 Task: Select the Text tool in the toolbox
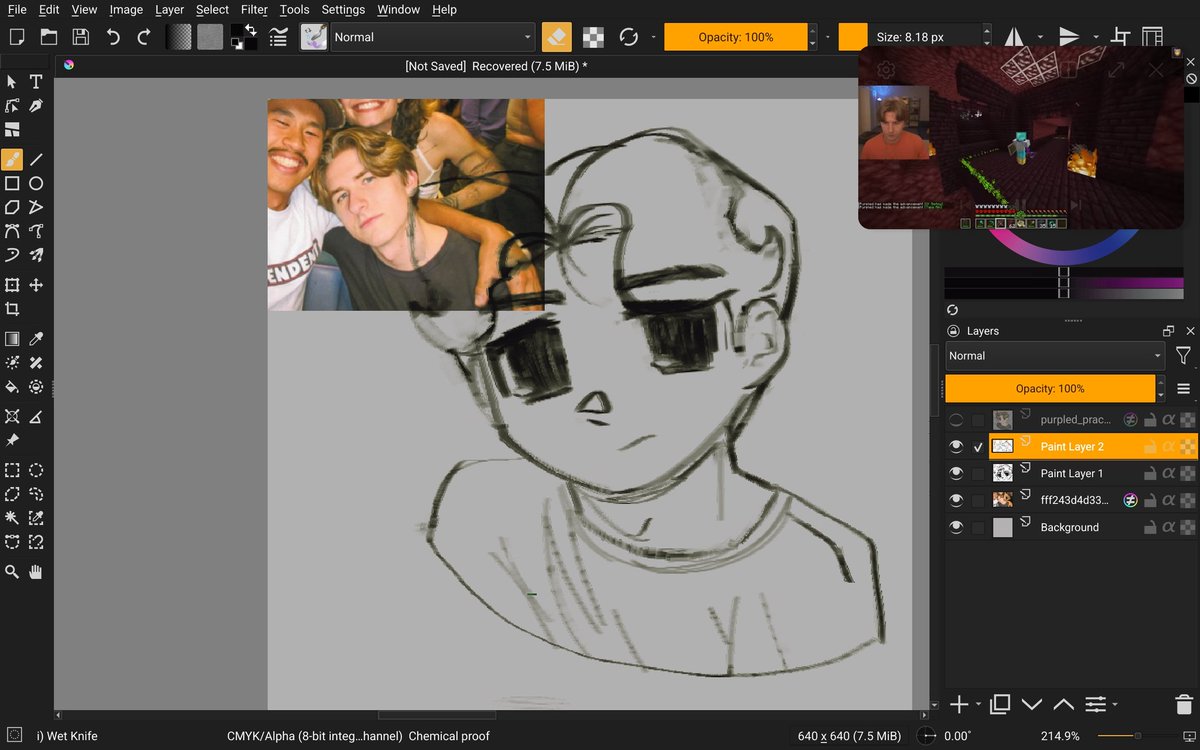36,81
